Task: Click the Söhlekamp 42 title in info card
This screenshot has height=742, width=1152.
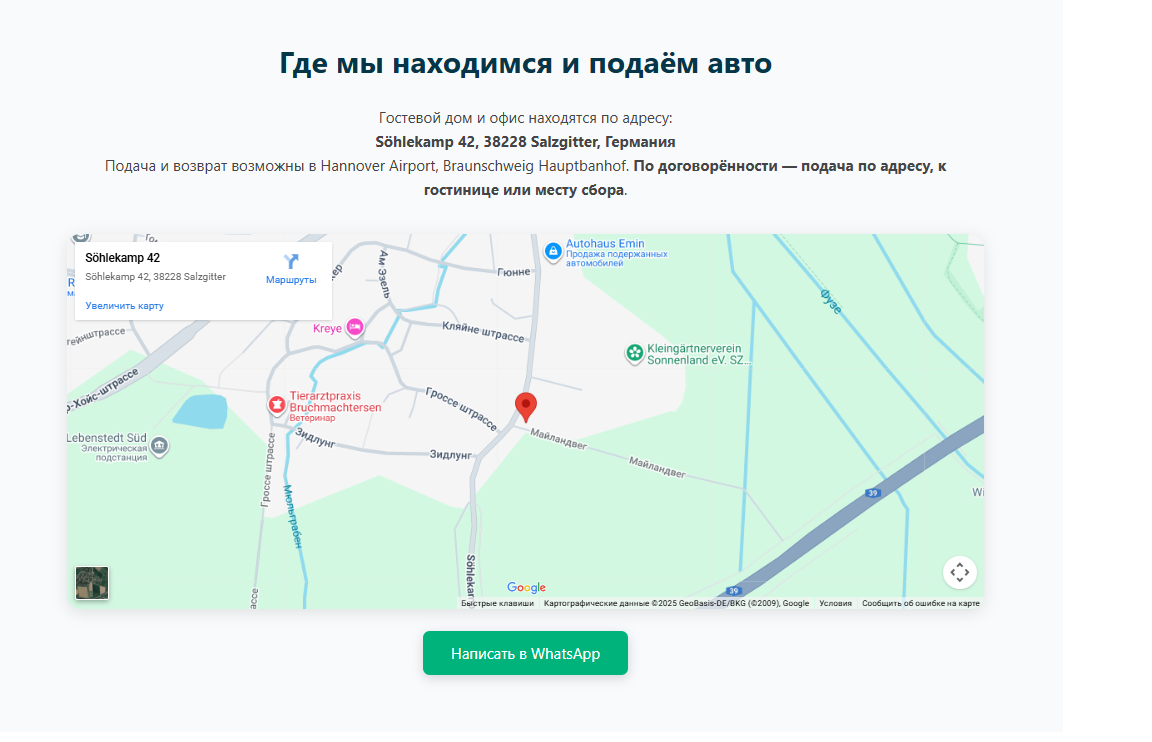Action: [x=122, y=258]
